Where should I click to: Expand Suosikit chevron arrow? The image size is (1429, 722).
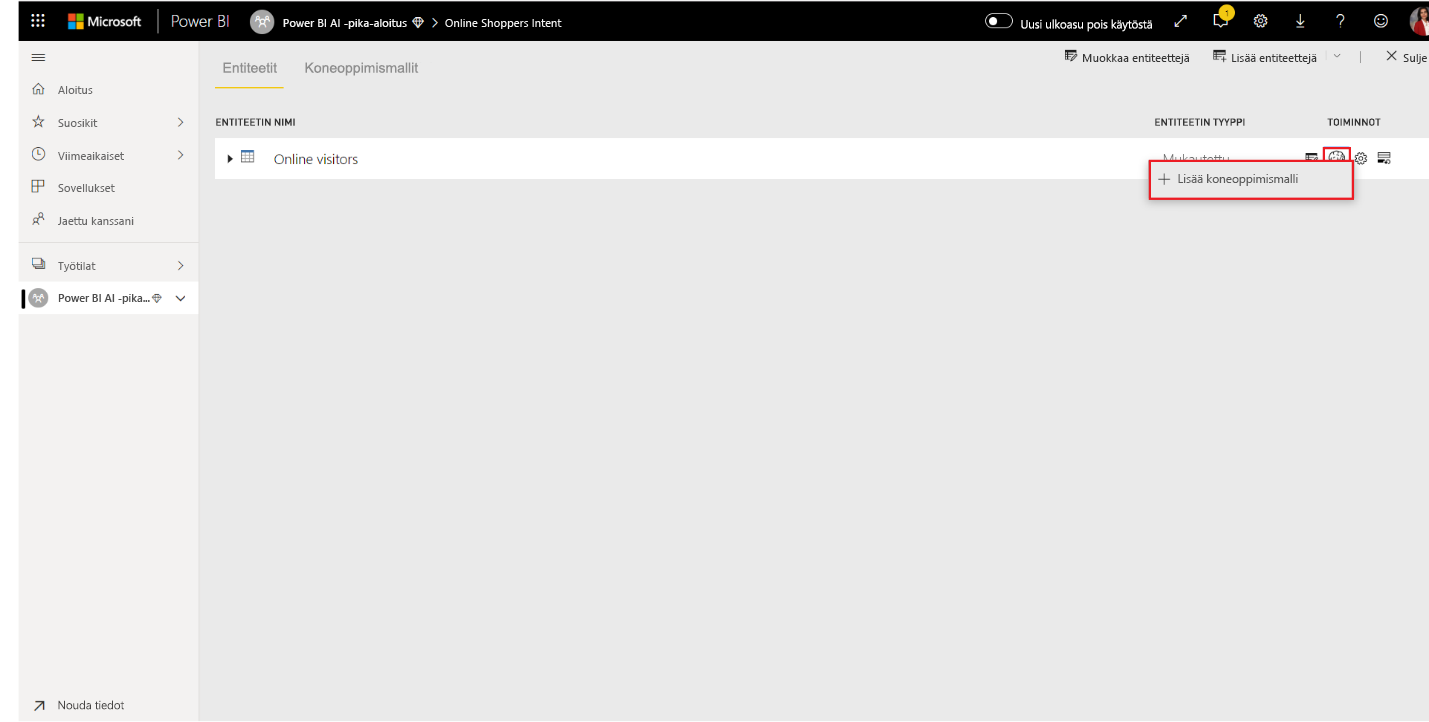(181, 123)
